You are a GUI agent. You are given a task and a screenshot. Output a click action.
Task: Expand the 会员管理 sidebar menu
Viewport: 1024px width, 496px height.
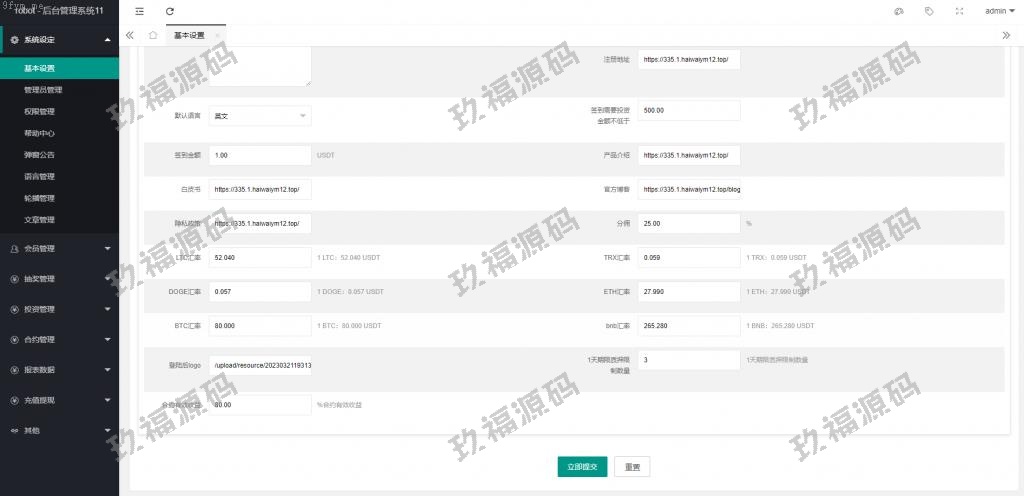pos(59,248)
